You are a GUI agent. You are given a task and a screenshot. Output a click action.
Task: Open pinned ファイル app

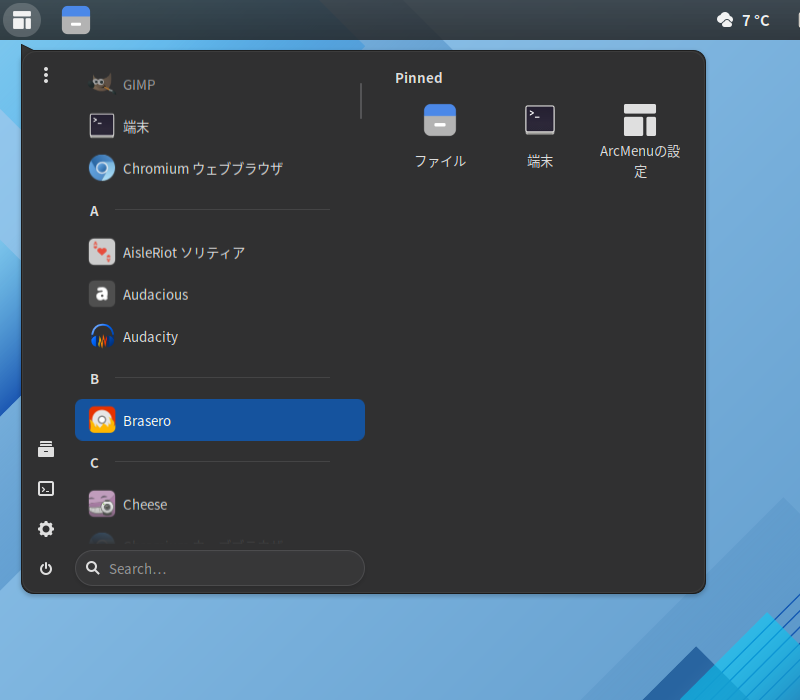440,136
